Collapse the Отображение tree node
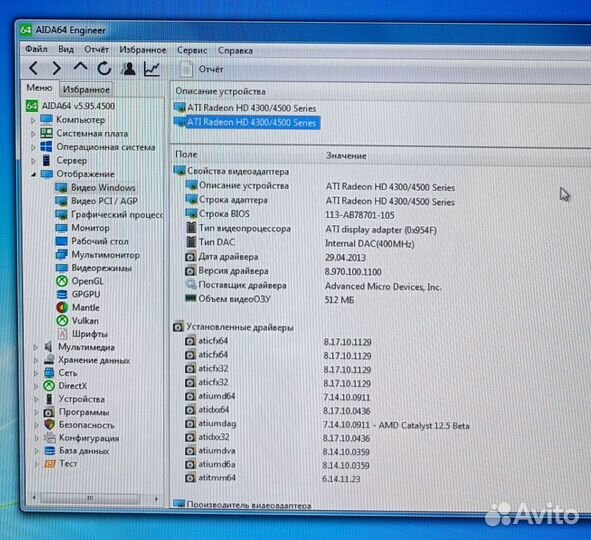Image resolution: width=591 pixels, height=540 pixels. (34, 174)
